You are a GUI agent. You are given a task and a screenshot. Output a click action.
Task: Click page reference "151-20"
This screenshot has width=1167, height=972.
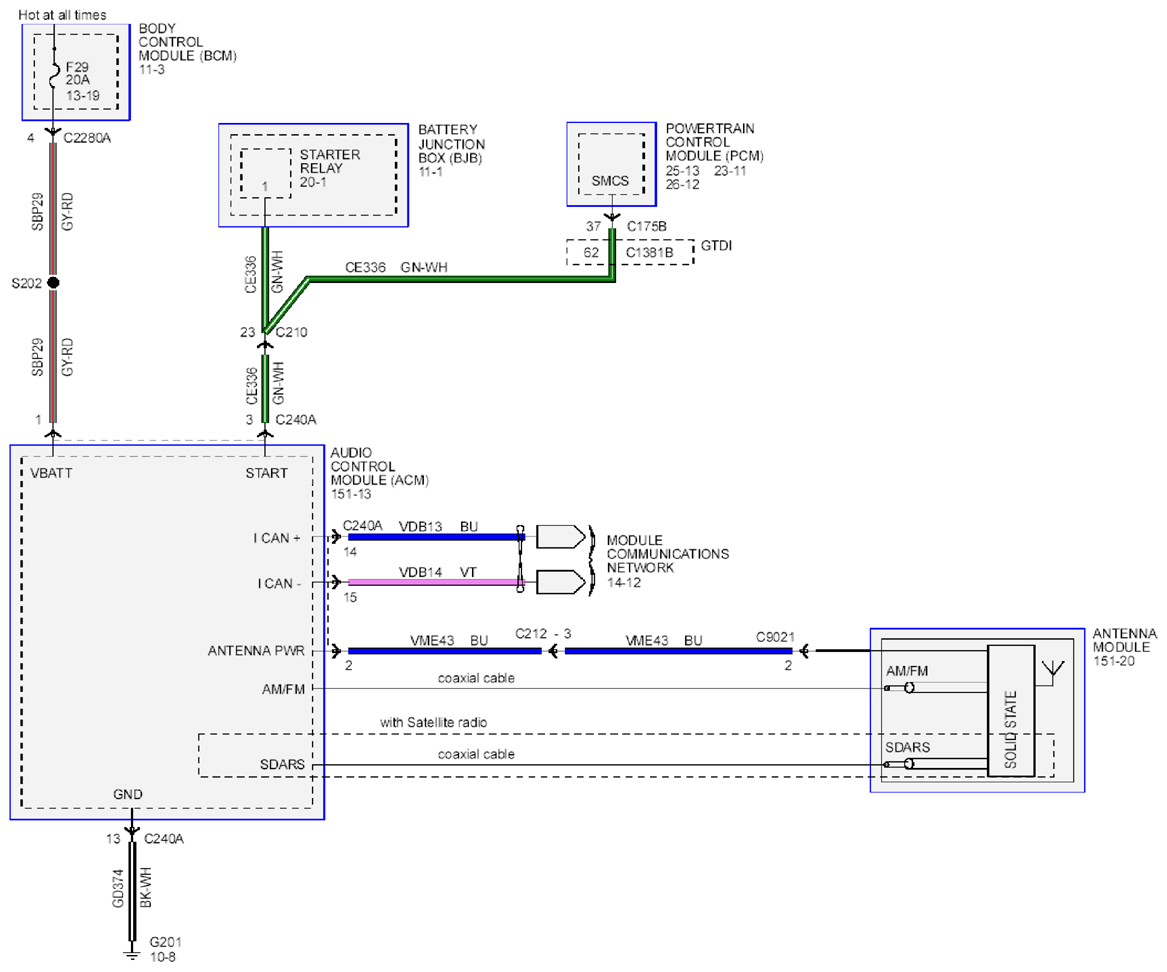click(1113, 661)
